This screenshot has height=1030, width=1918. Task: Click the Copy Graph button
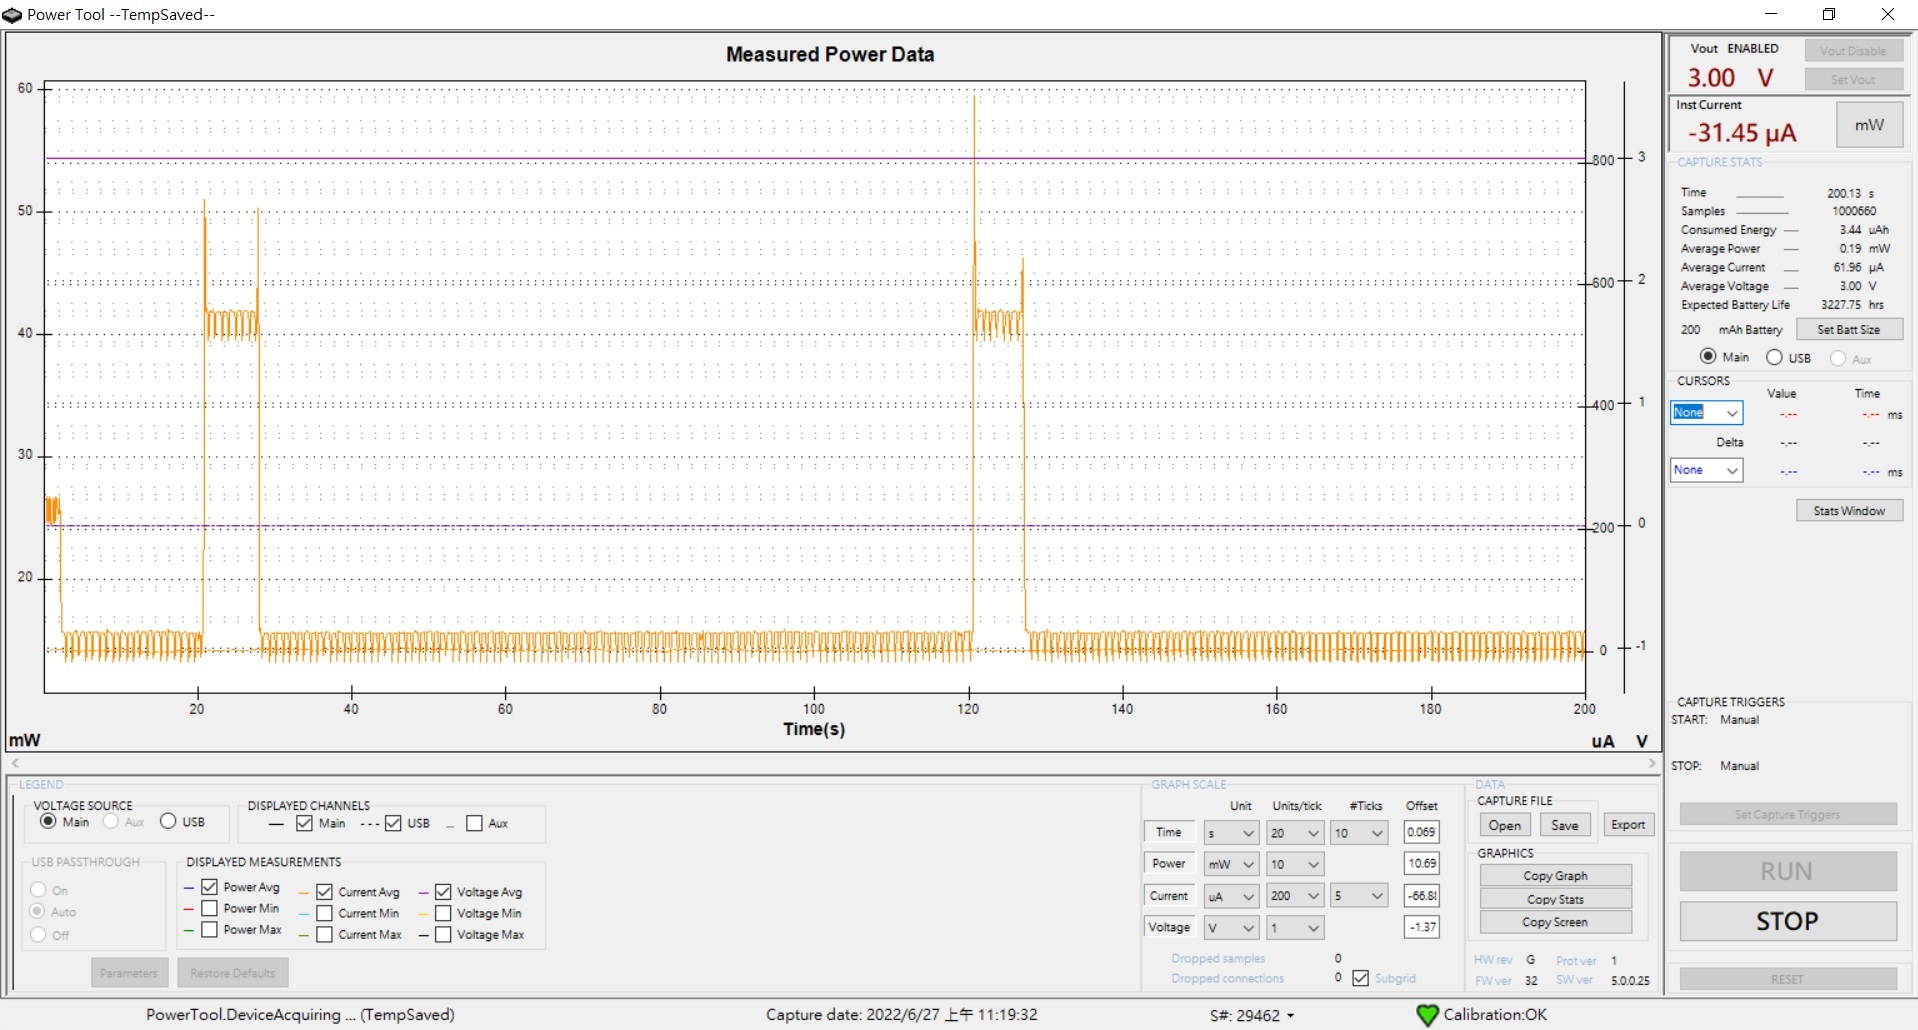[x=1555, y=876]
